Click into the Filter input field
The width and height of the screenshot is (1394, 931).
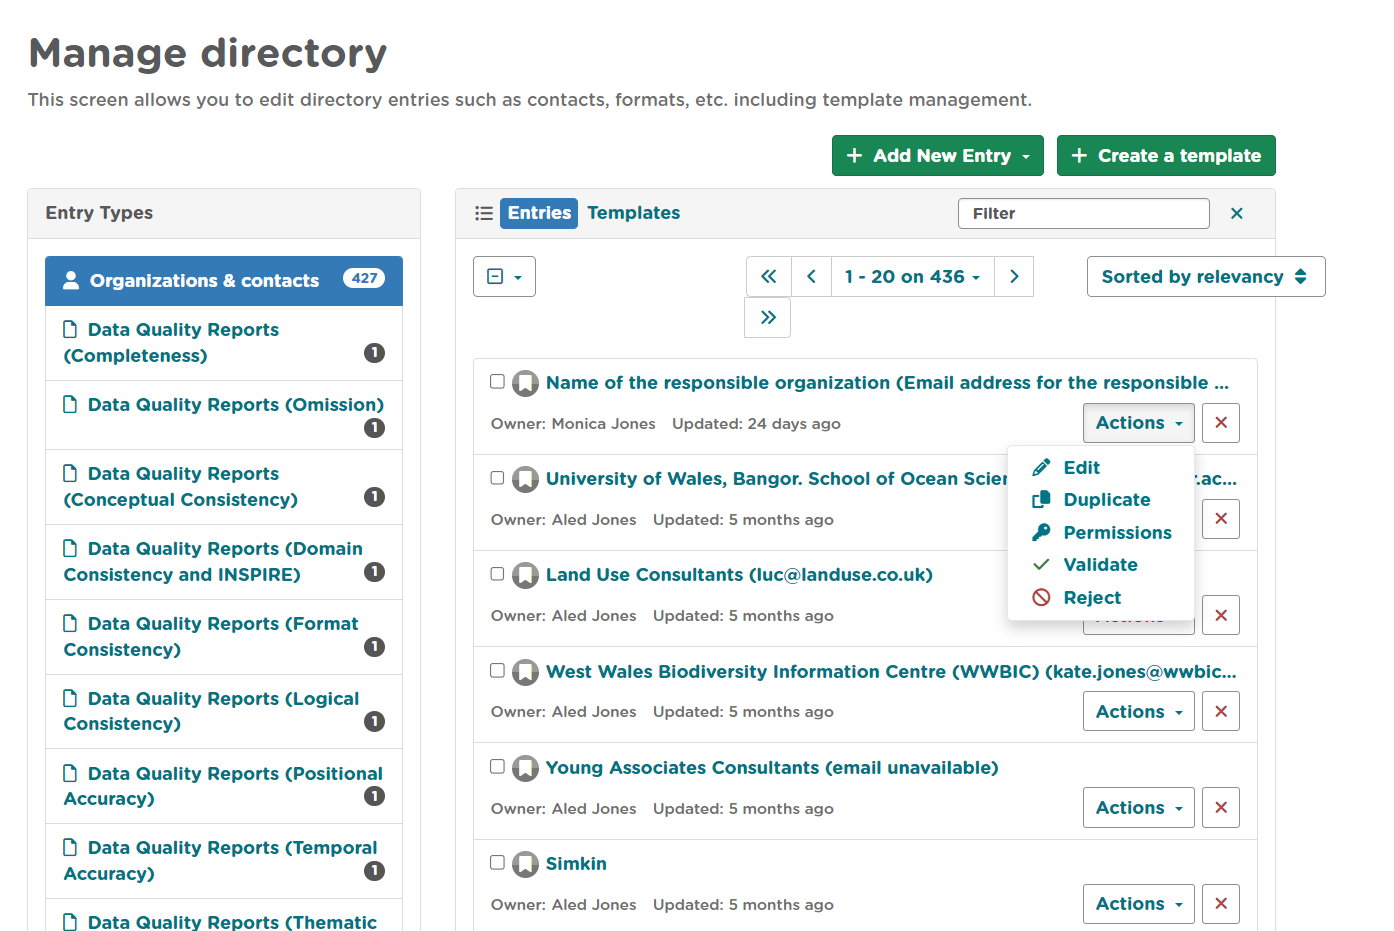(x=1084, y=213)
